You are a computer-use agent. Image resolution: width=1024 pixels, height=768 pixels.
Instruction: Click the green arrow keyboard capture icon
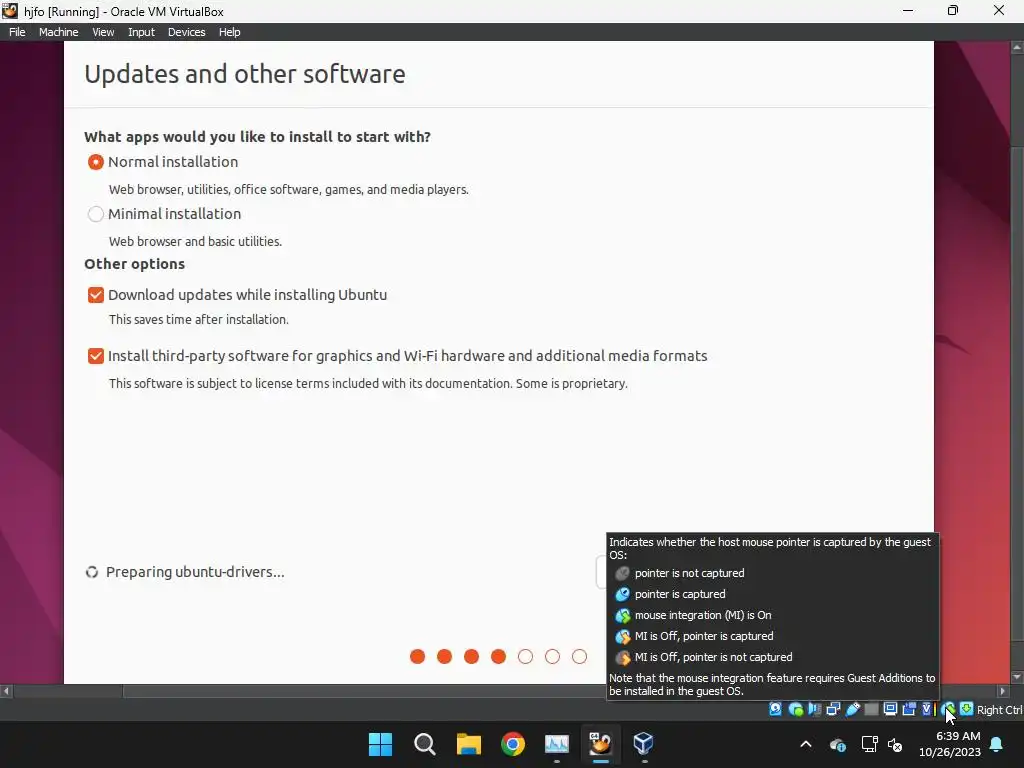966,709
